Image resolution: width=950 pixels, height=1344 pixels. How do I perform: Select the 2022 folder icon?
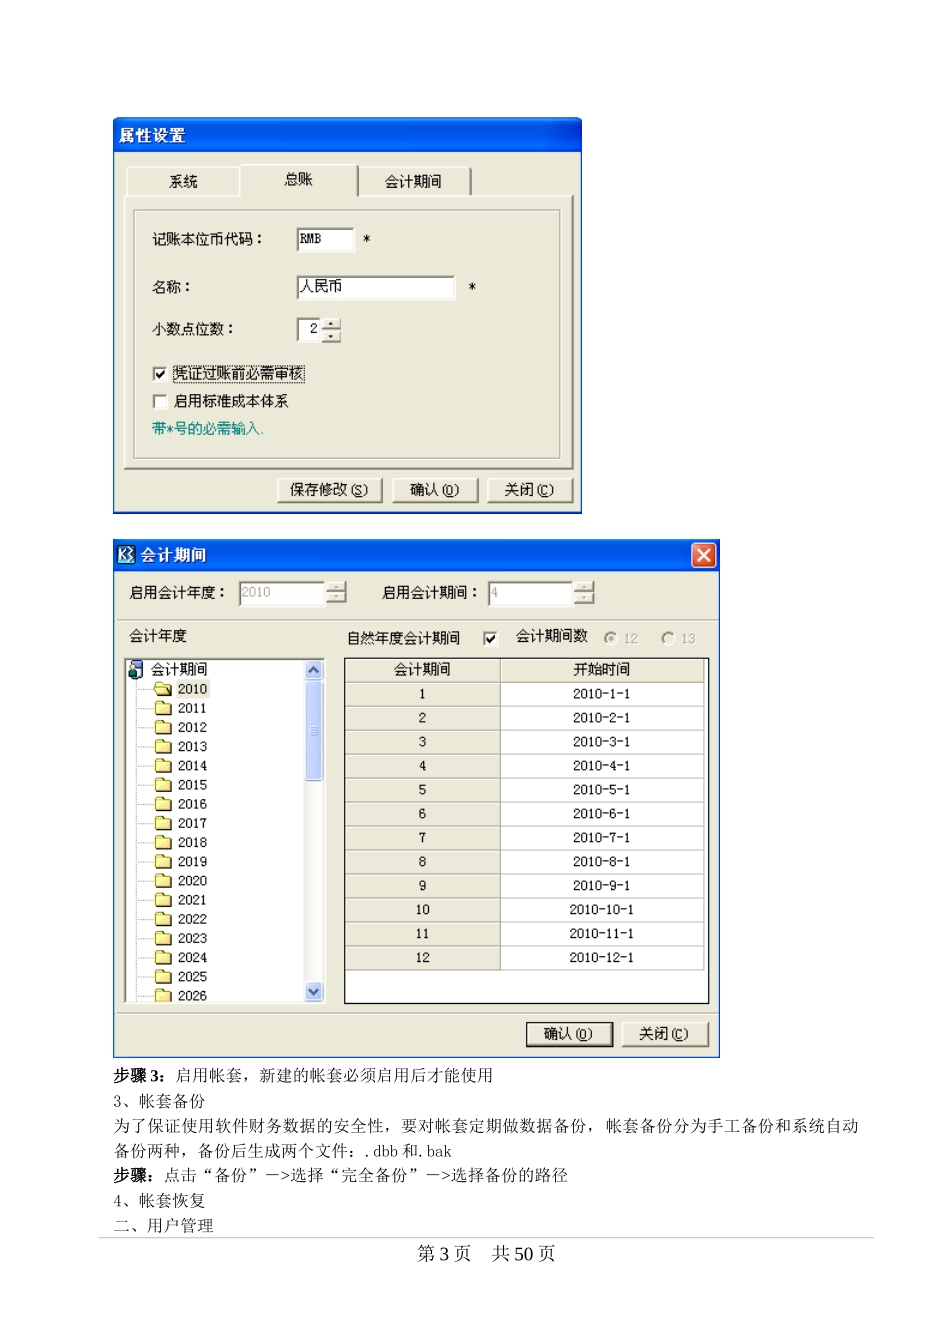163,919
